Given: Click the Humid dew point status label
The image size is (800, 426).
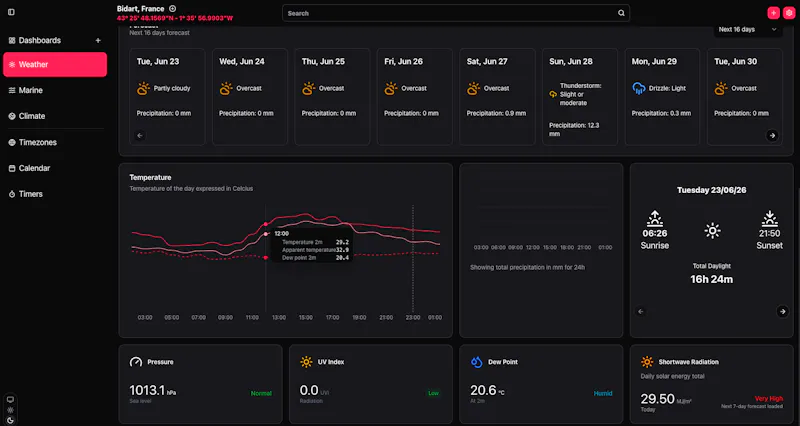Looking at the screenshot, I should [x=603, y=393].
